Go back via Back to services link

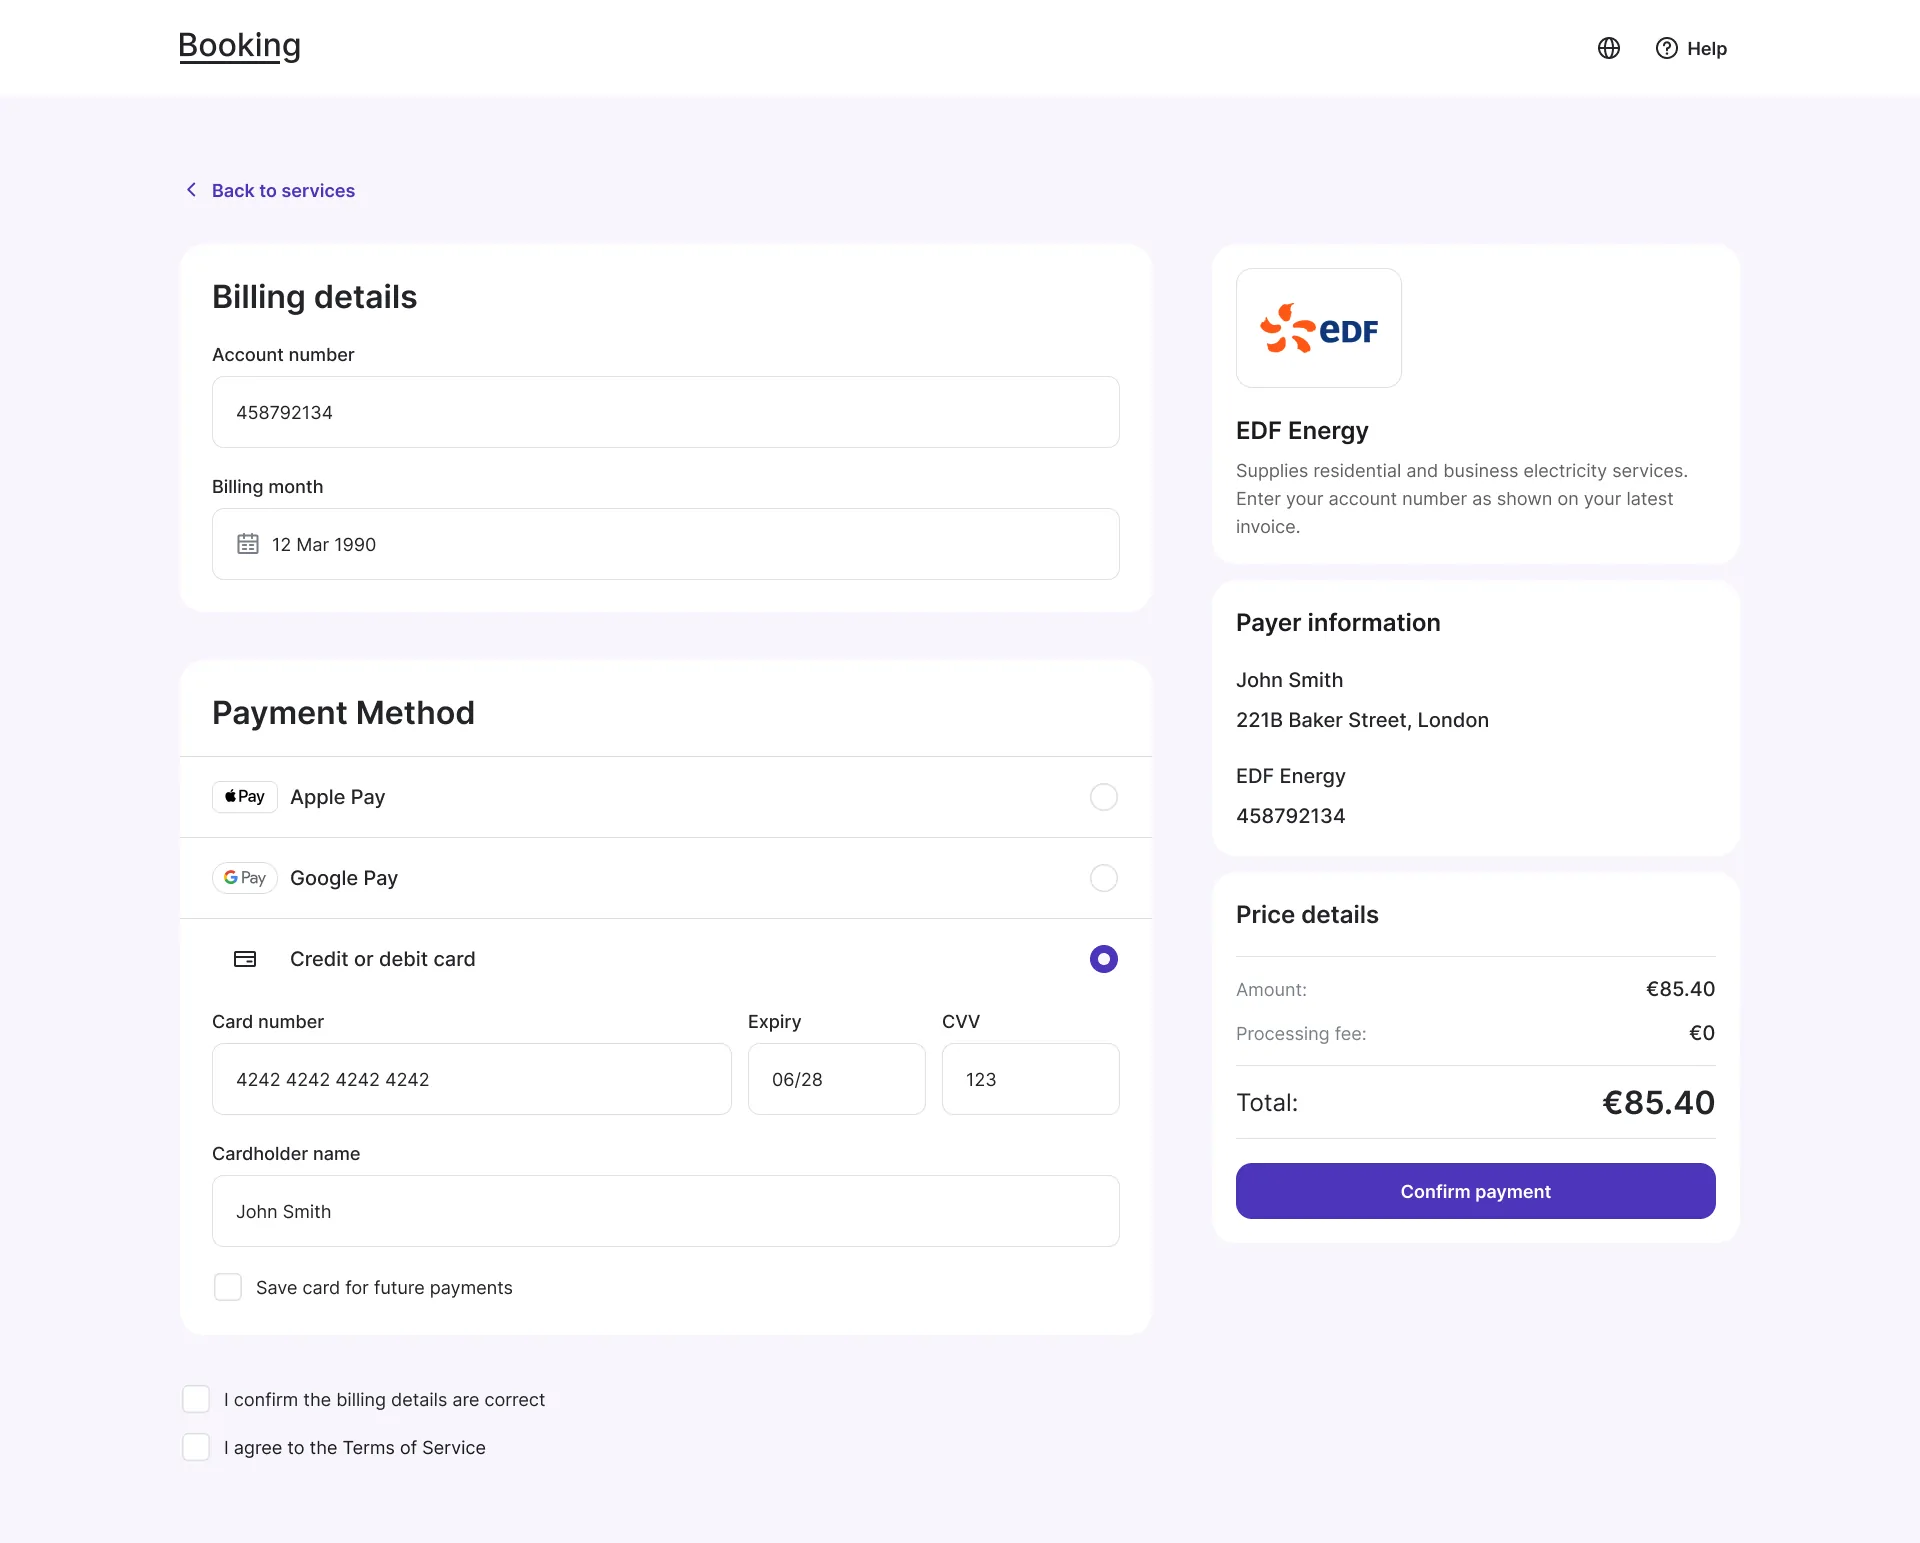(283, 190)
